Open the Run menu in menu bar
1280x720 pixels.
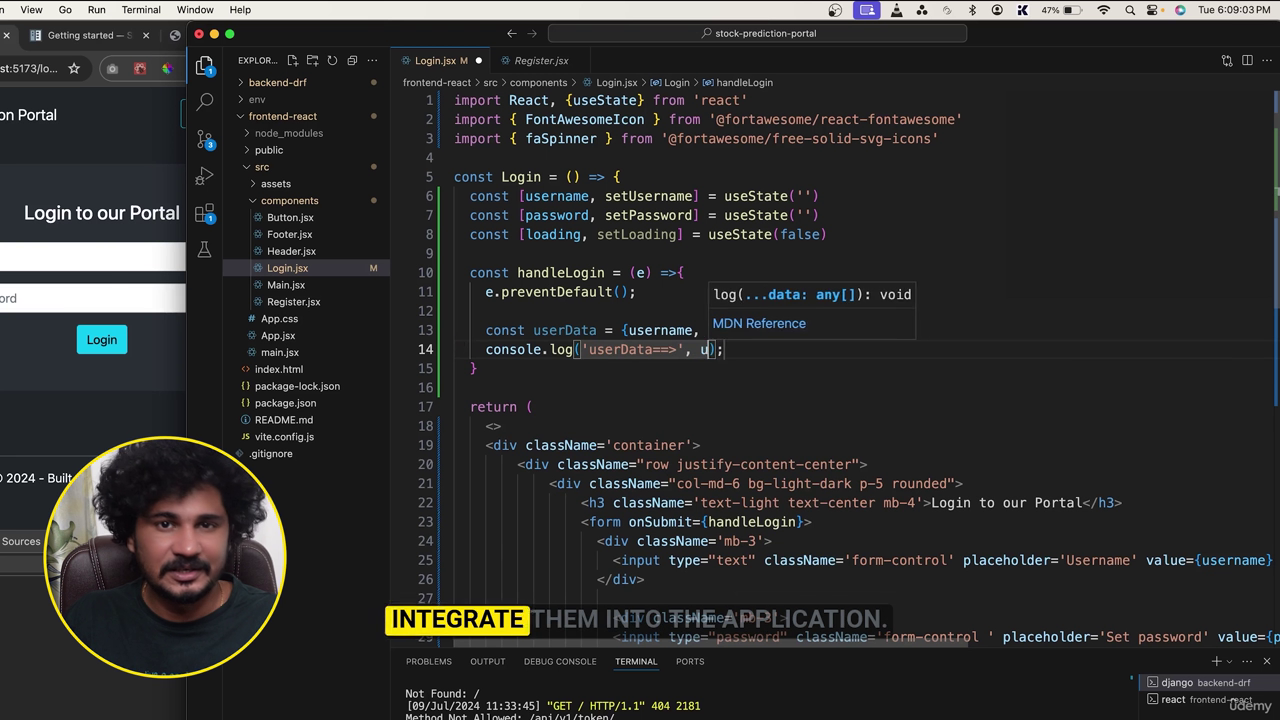(97, 10)
